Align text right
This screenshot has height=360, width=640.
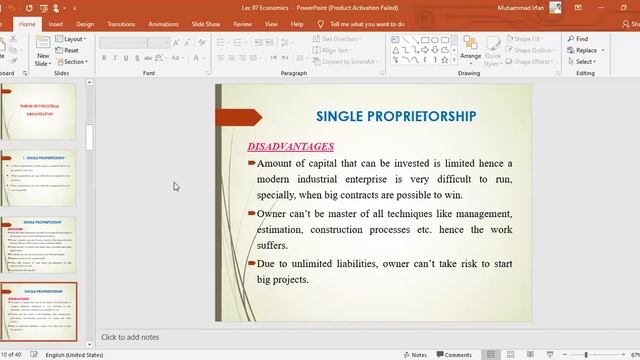242,58
